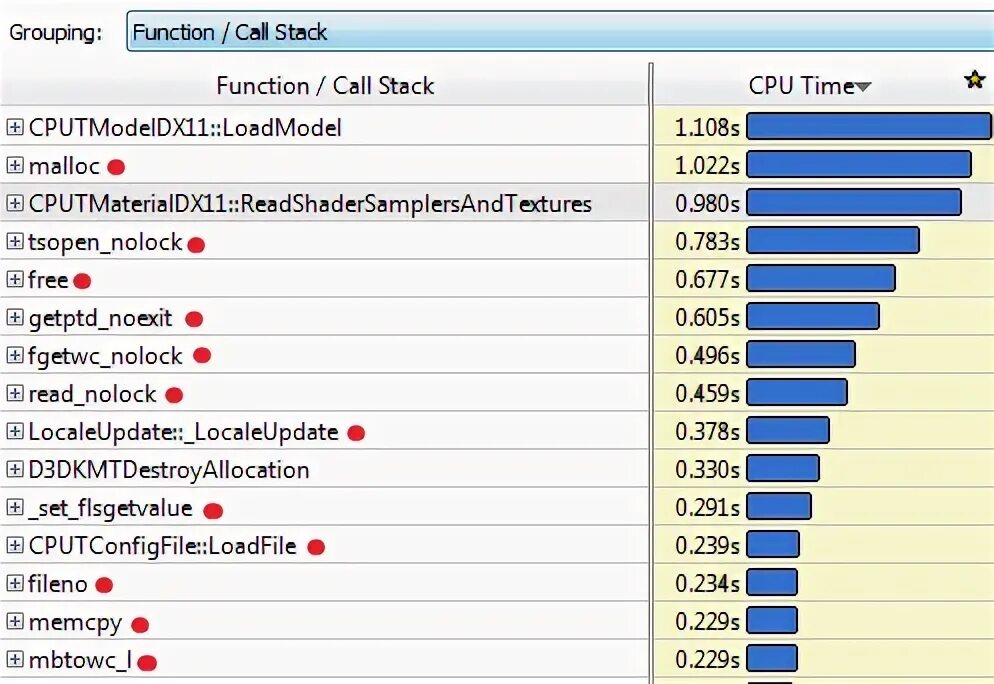Select the CPUTMaterialDX11::ReadShaderSamplersAndTextures row
Viewport: 994px width, 684px height.
coord(310,204)
